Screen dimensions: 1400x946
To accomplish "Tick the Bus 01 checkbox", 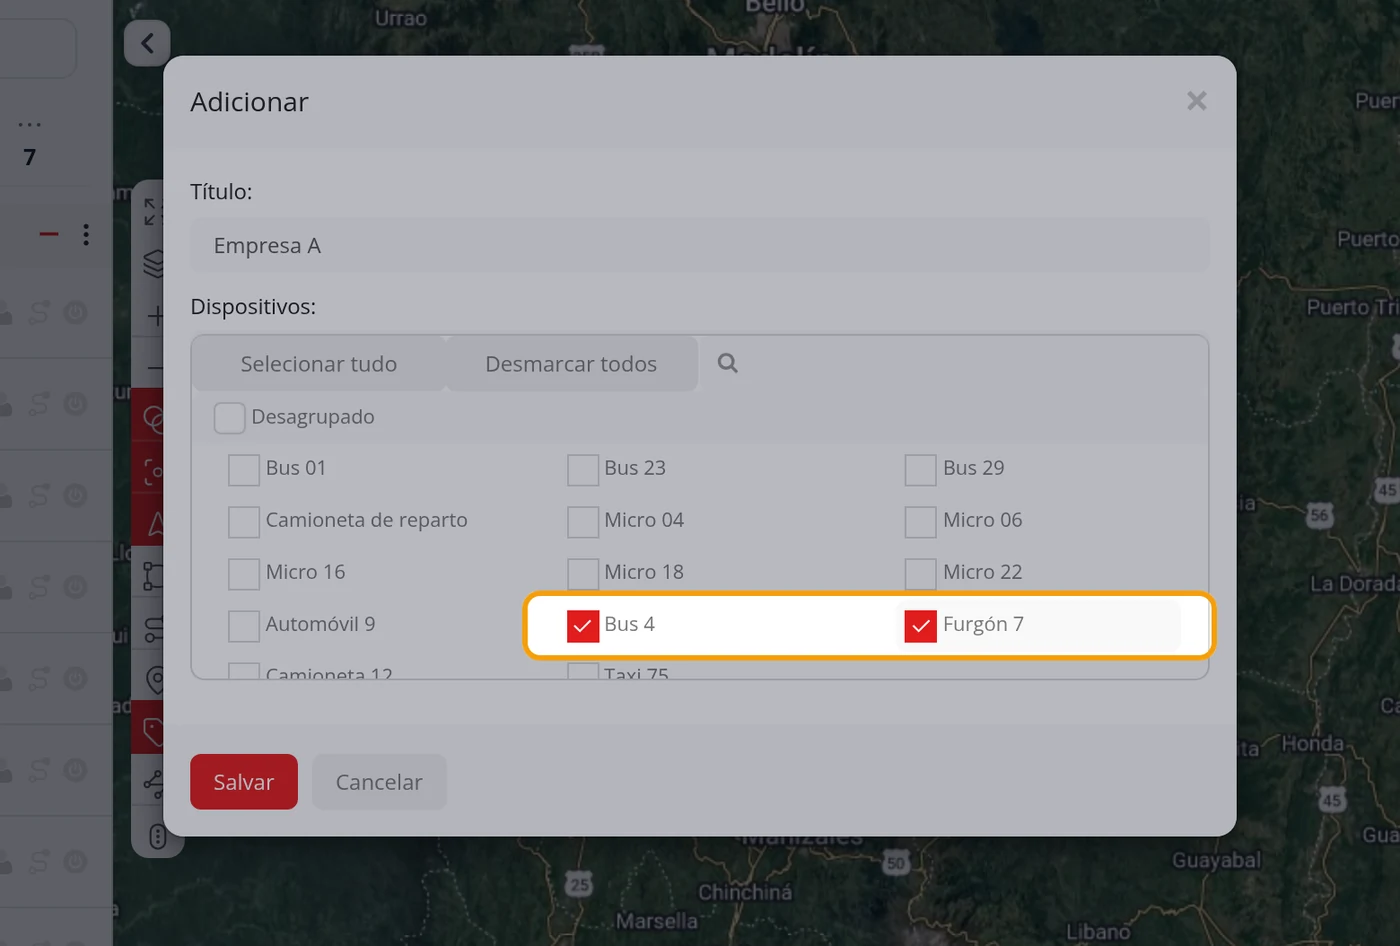I will click(x=244, y=469).
